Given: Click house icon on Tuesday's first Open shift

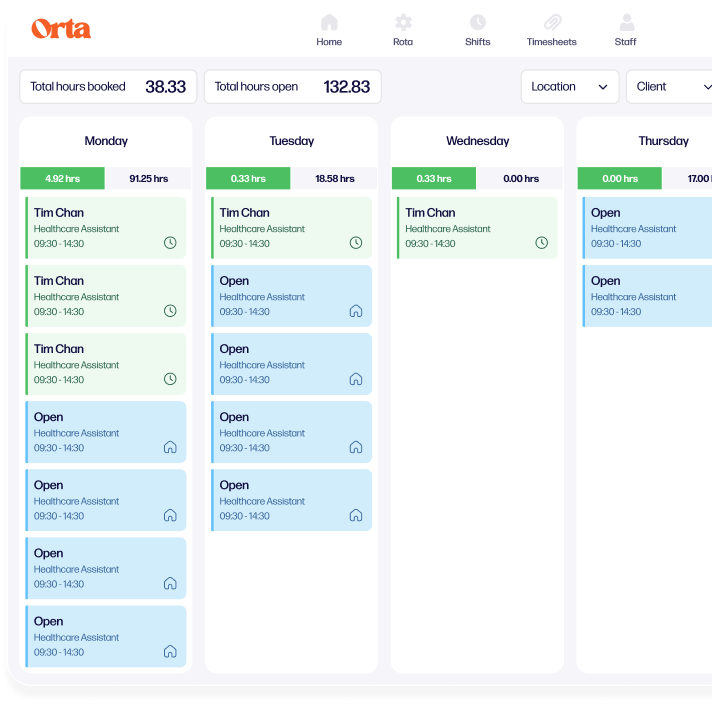Looking at the screenshot, I should (x=355, y=311).
